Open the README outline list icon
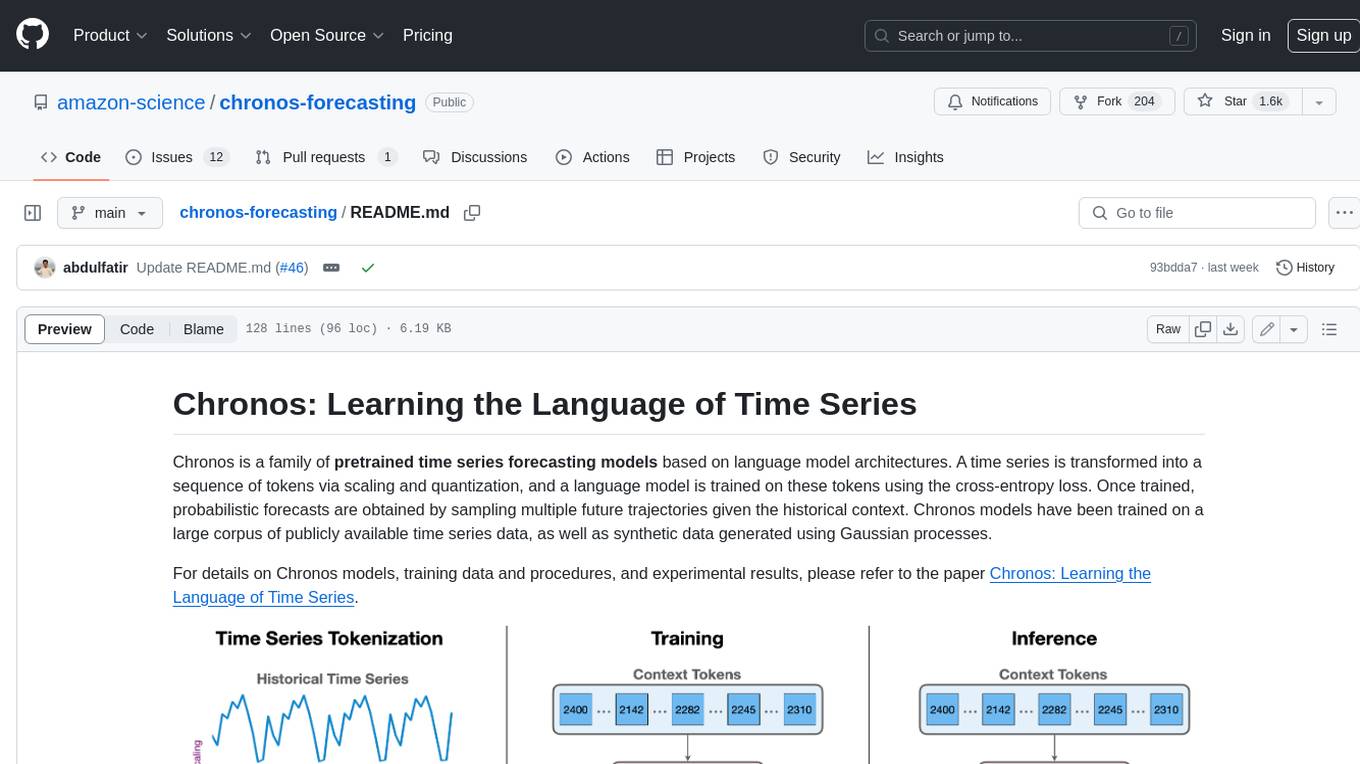The image size is (1360, 764). [1329, 329]
